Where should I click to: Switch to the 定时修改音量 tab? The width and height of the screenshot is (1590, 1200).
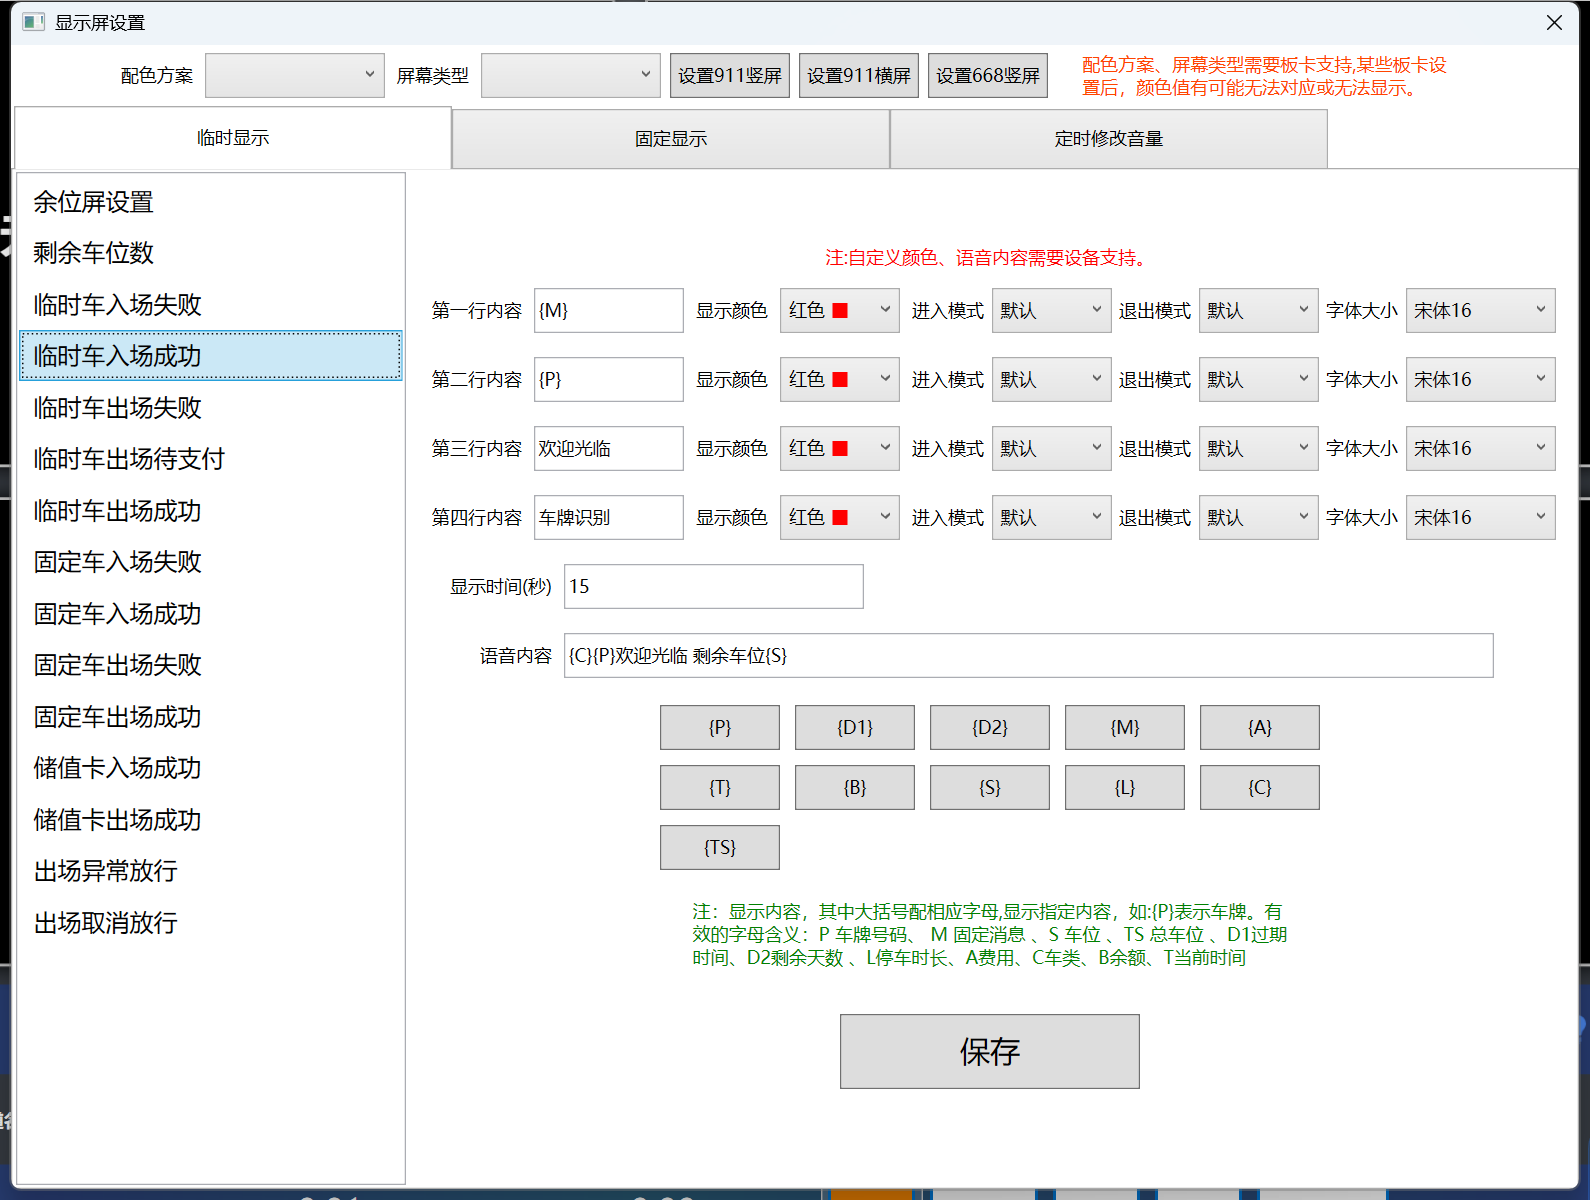[x=1109, y=139]
